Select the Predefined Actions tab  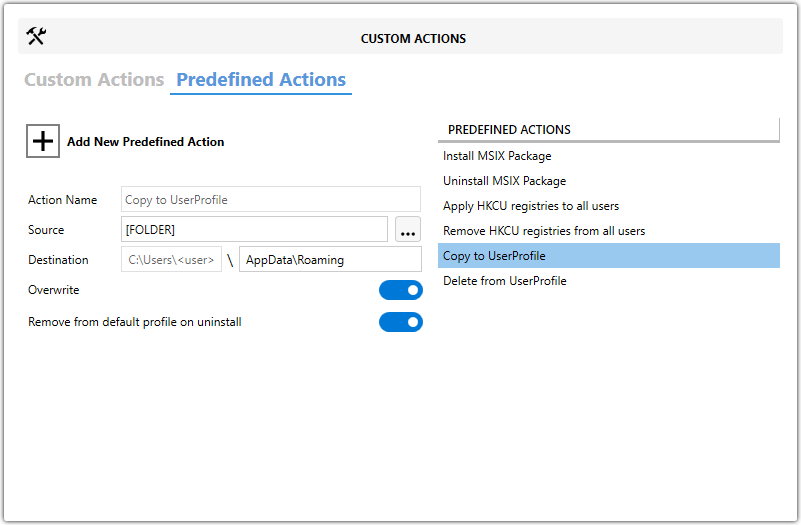pos(261,80)
